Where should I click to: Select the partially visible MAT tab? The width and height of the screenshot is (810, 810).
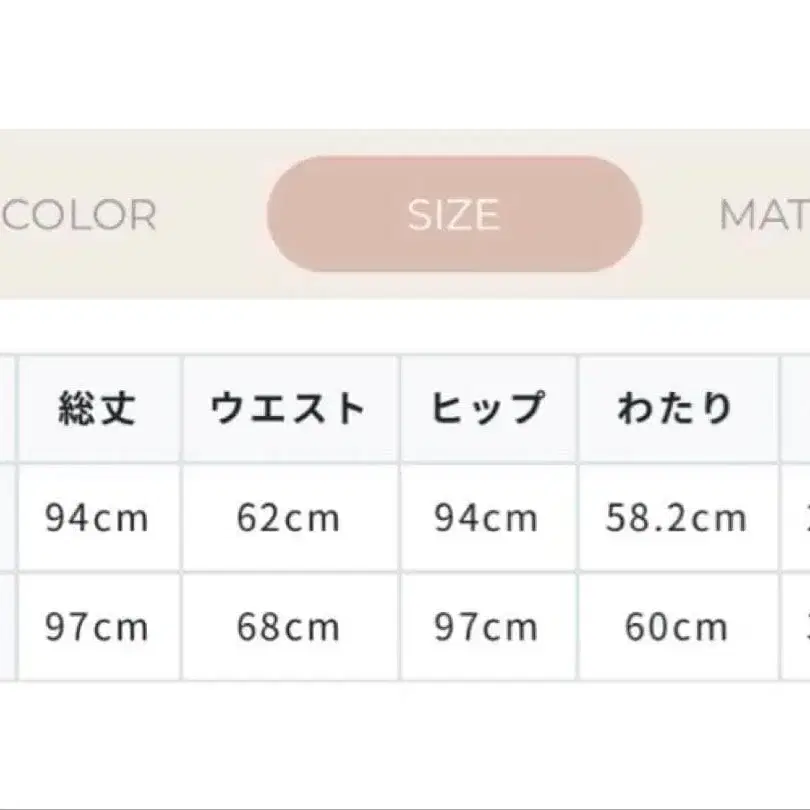764,215
